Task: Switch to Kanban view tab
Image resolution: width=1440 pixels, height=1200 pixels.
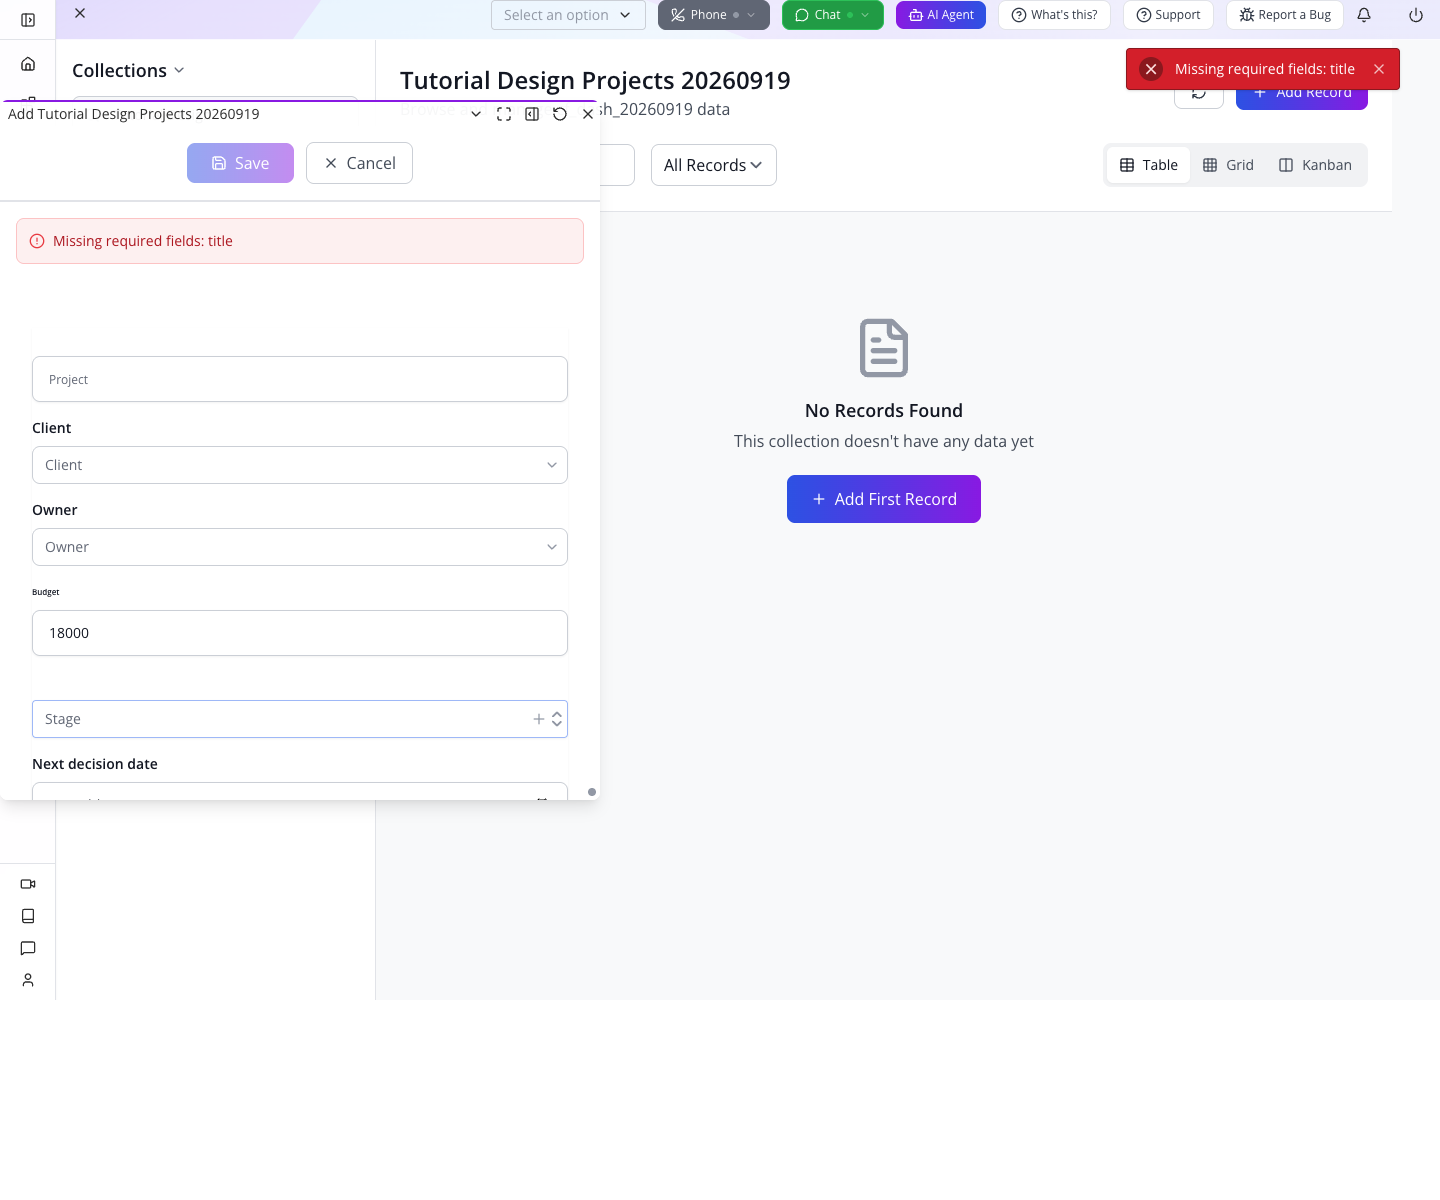Action: tap(1315, 165)
